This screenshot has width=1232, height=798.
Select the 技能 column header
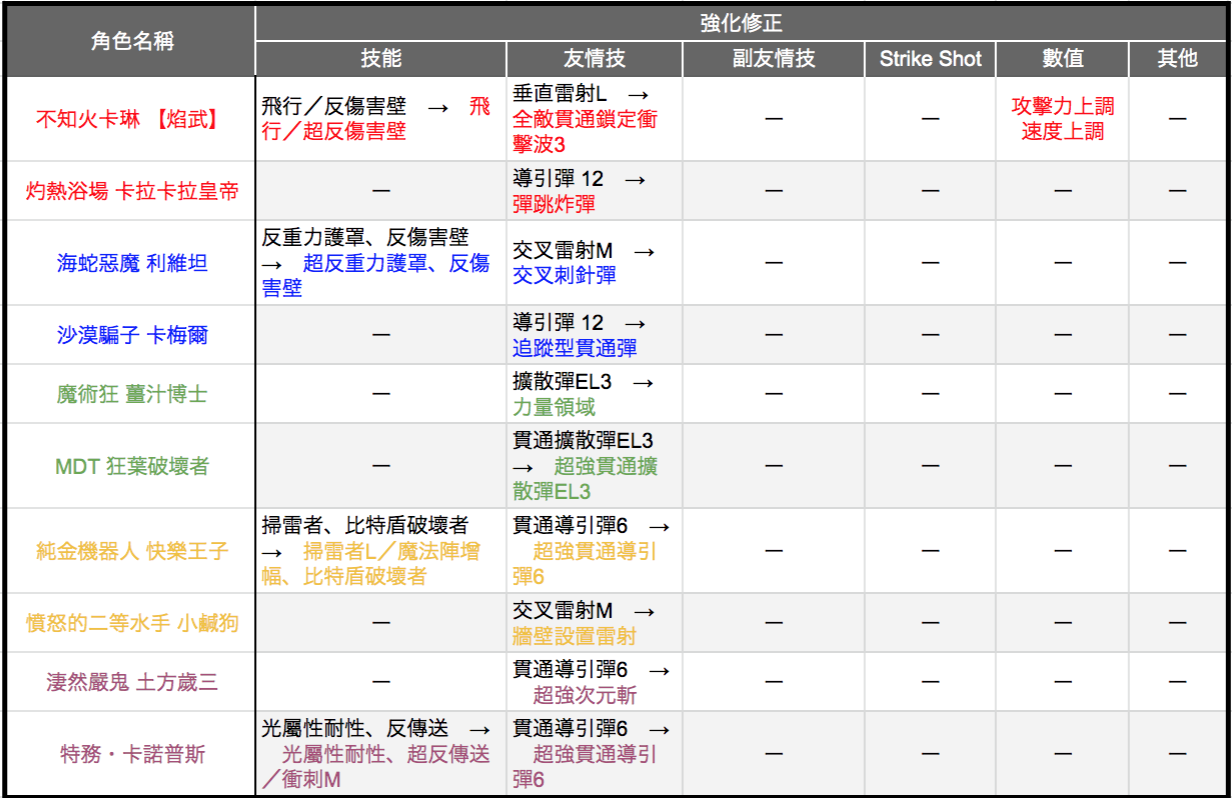[381, 59]
